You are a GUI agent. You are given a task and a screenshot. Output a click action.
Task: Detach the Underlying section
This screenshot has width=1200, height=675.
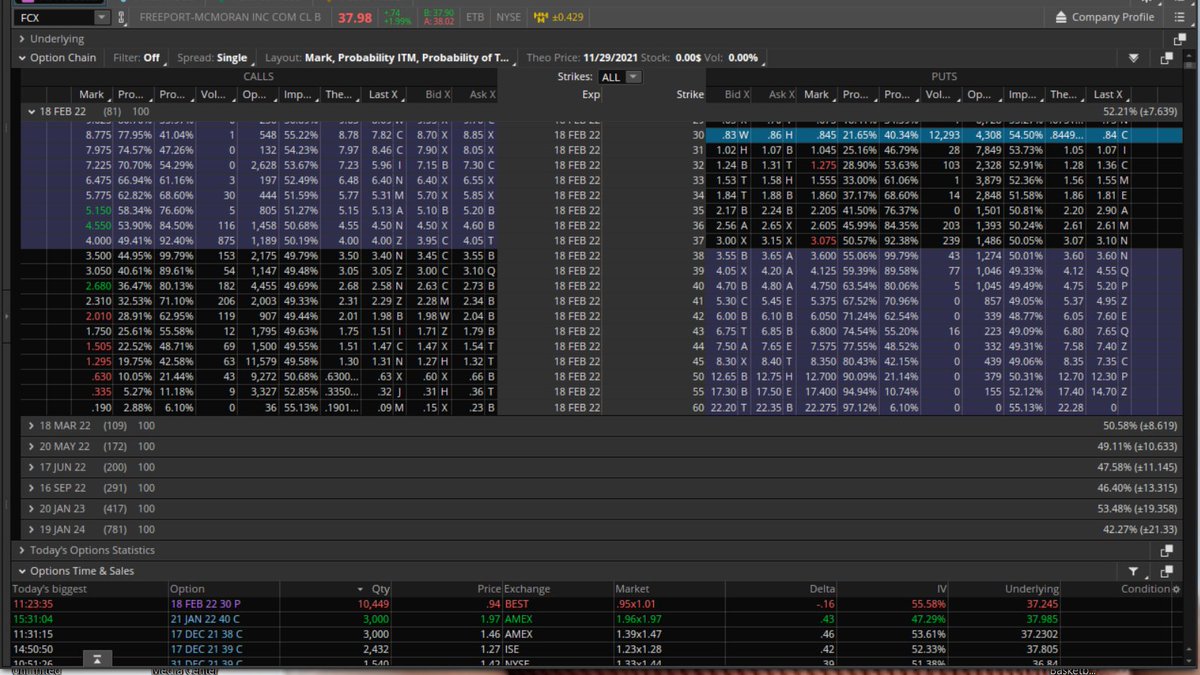point(1180,39)
